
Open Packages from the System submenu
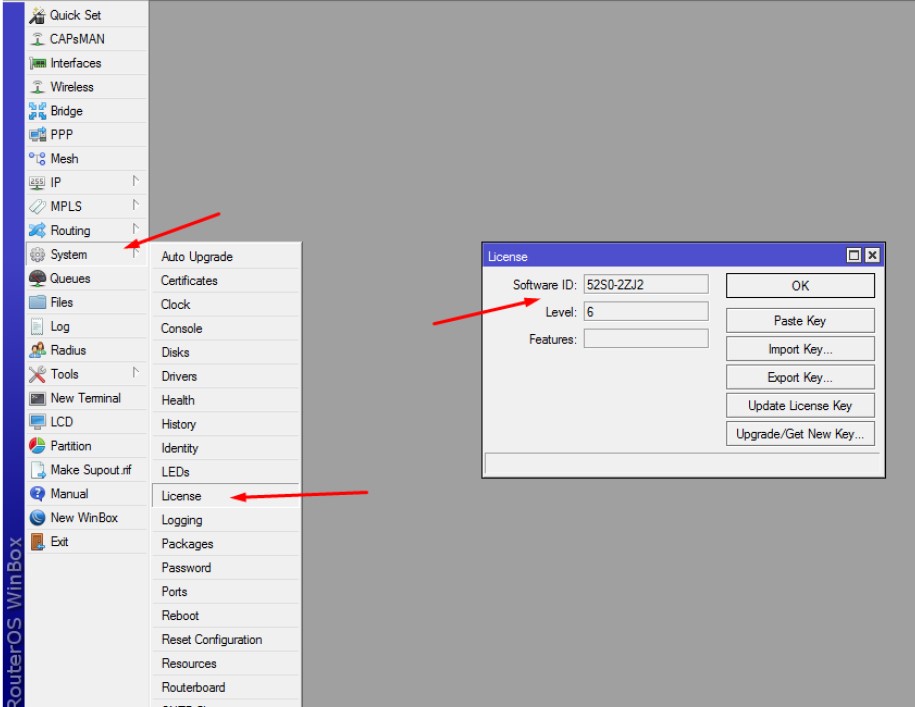pyautogui.click(x=187, y=544)
